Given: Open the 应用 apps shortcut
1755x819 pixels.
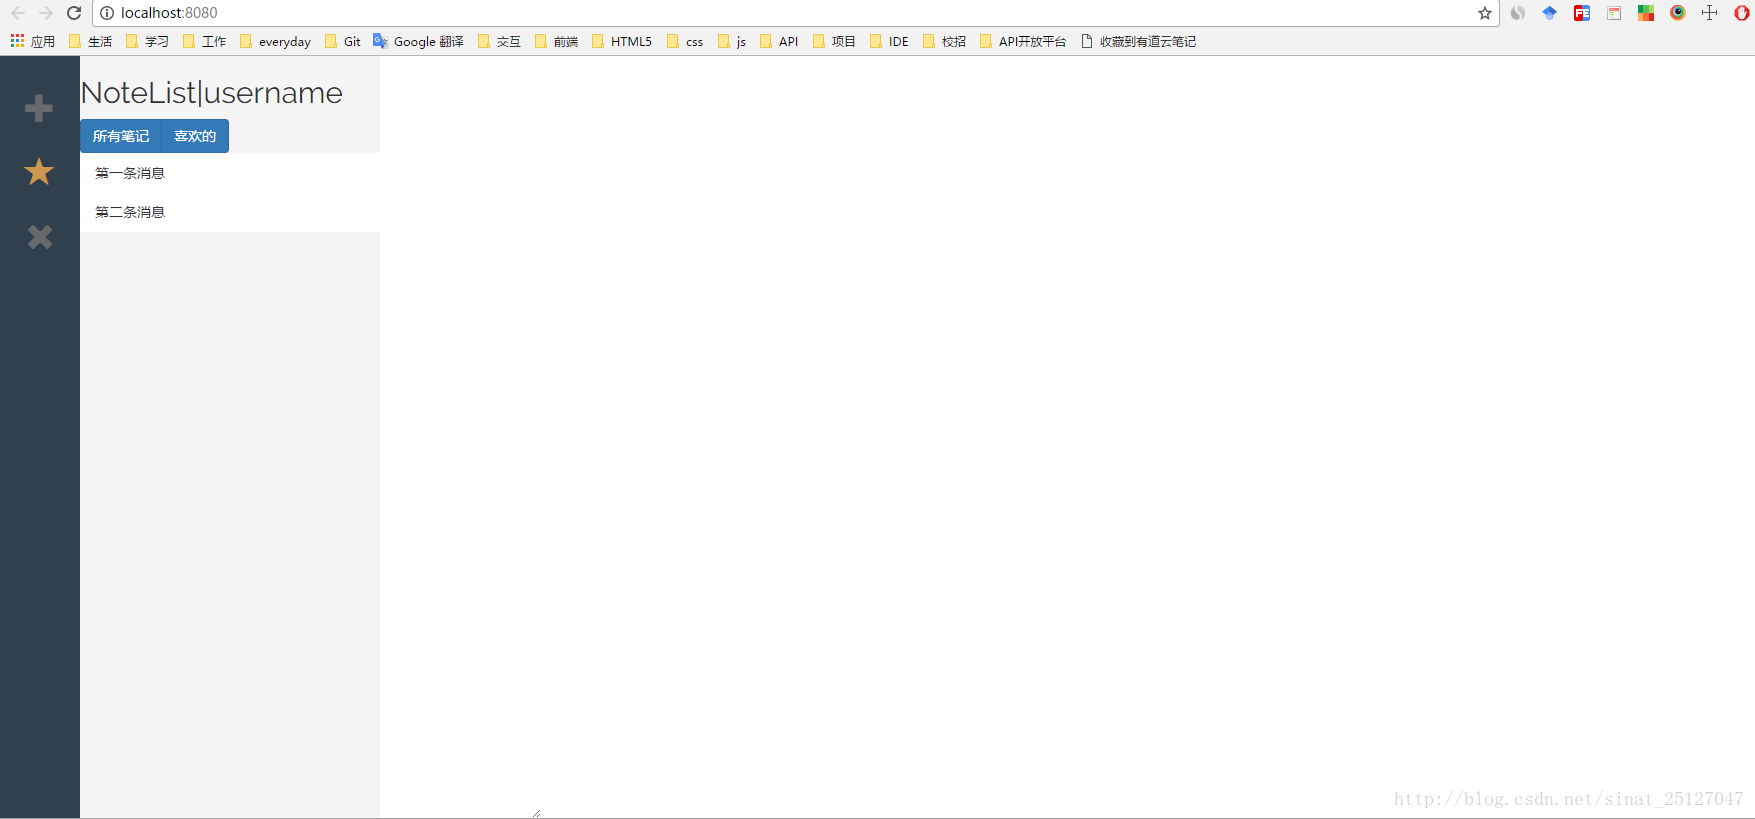Looking at the screenshot, I should point(33,41).
